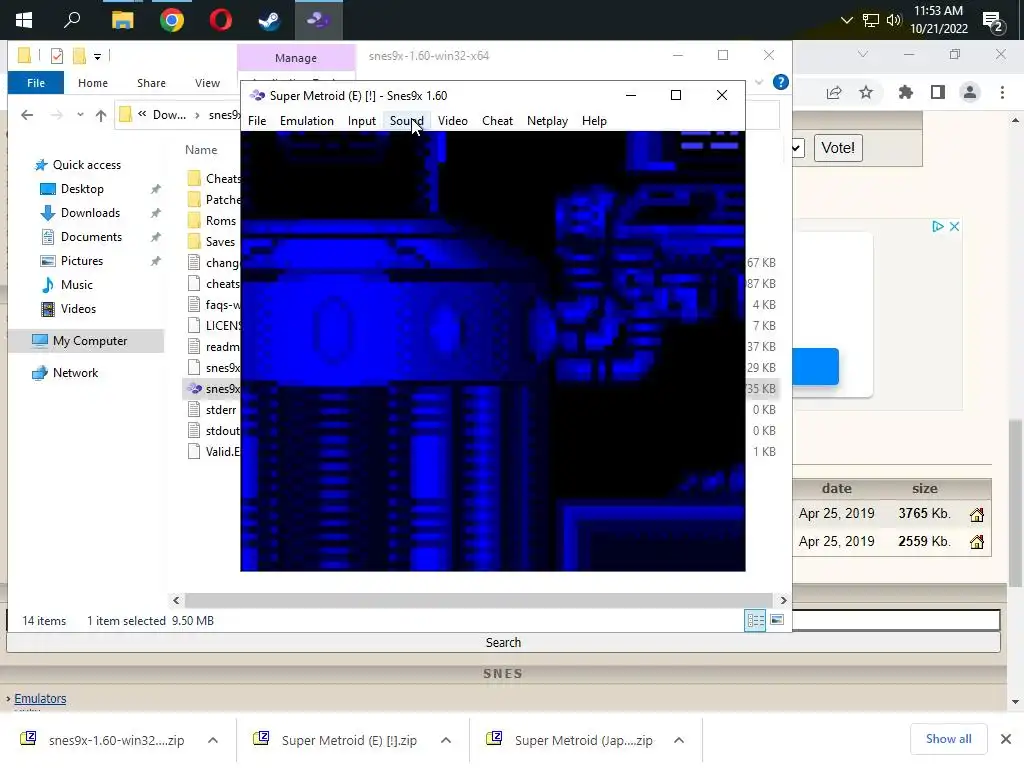Show all downloads

pos(948,739)
